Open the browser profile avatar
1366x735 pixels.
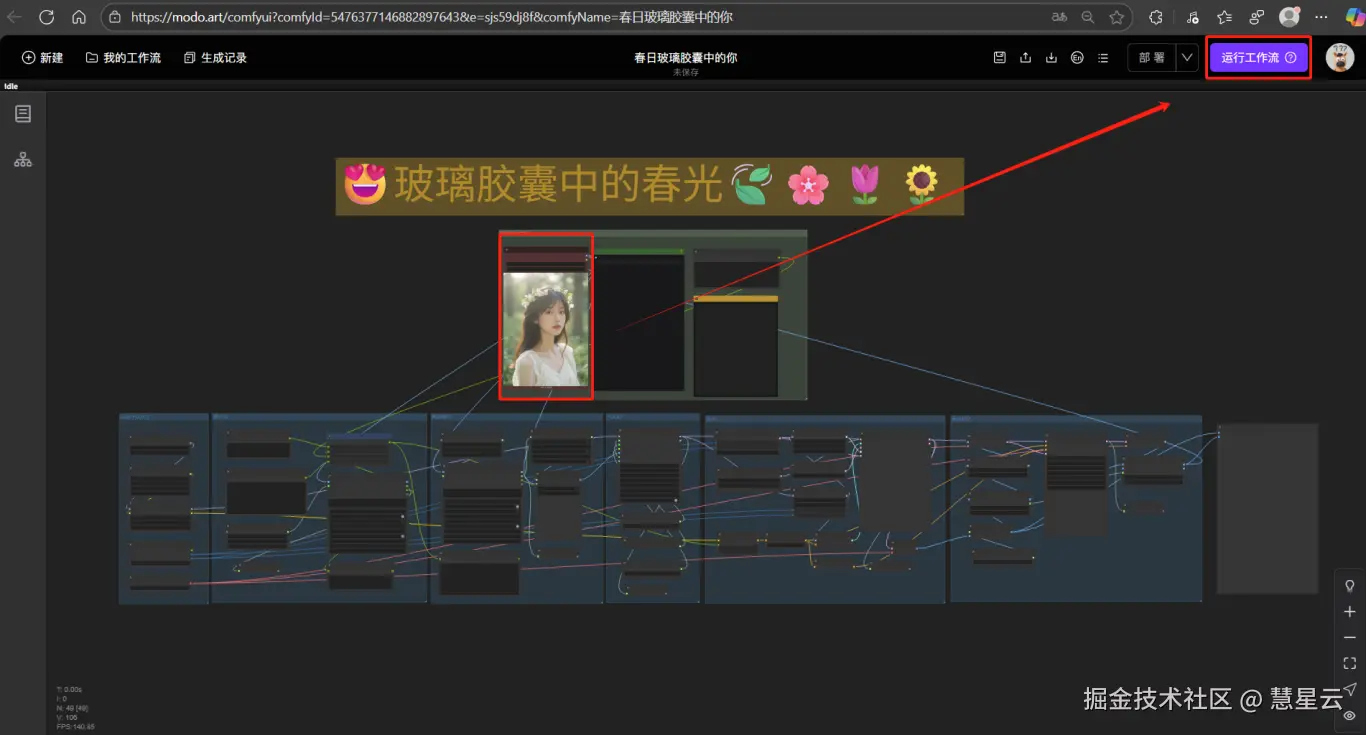pyautogui.click(x=1290, y=17)
